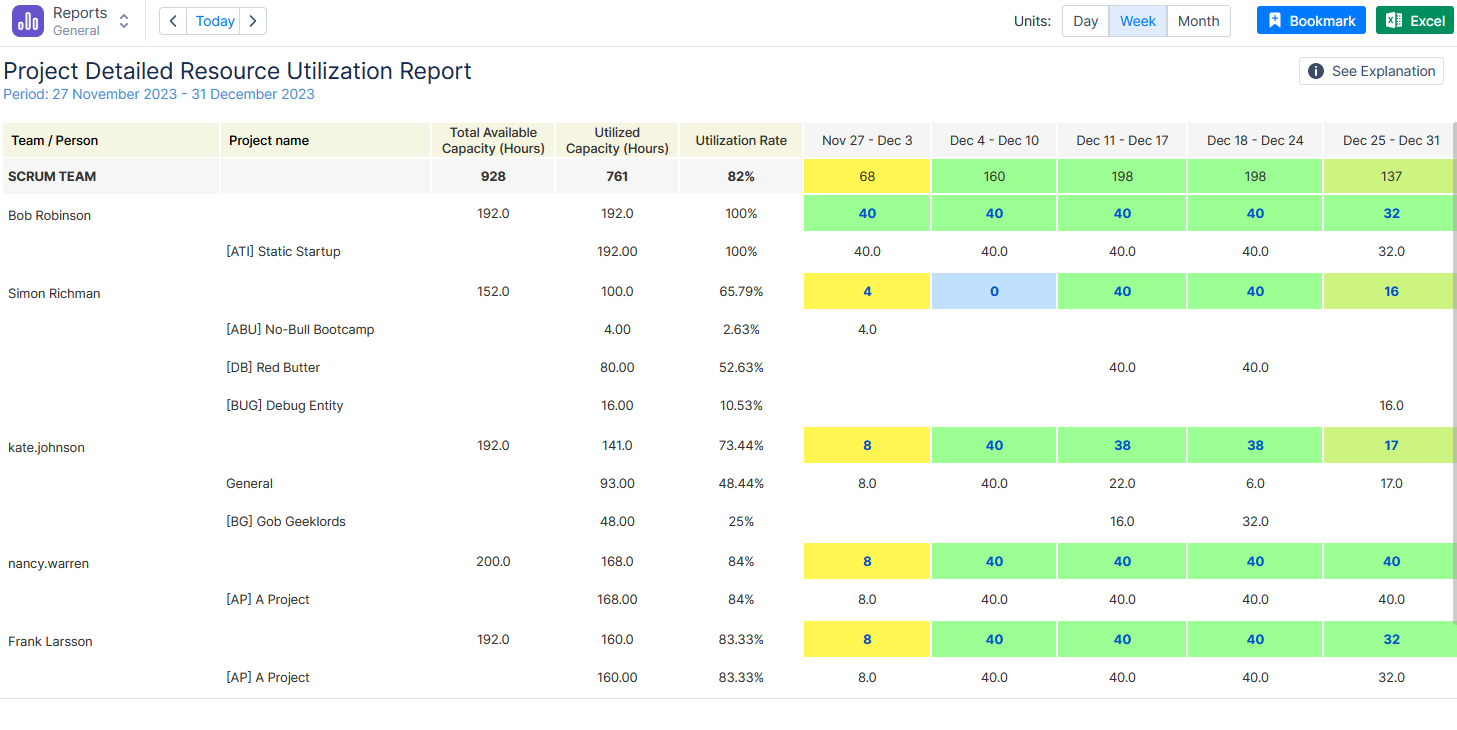Click the info icon in See Explanation
1457x730 pixels.
[1316, 71]
